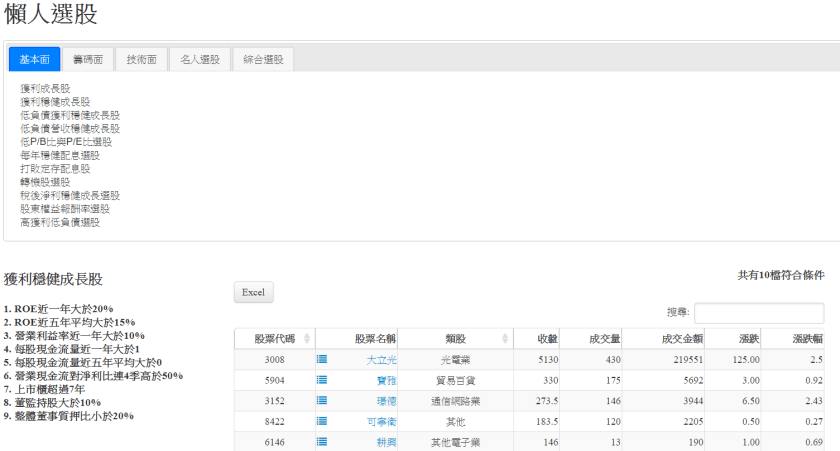Click the 漲跌幅 column header

pos(792,339)
